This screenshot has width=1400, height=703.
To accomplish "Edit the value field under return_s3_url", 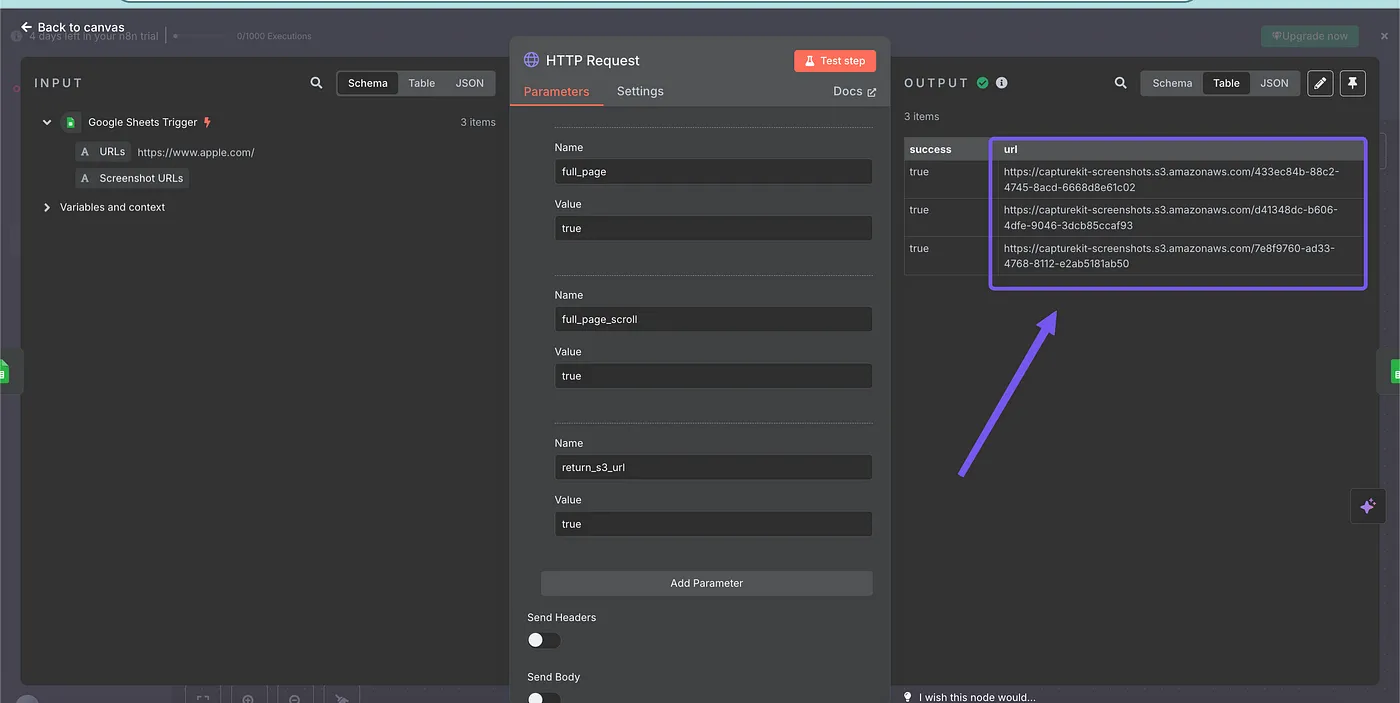I will 714,524.
